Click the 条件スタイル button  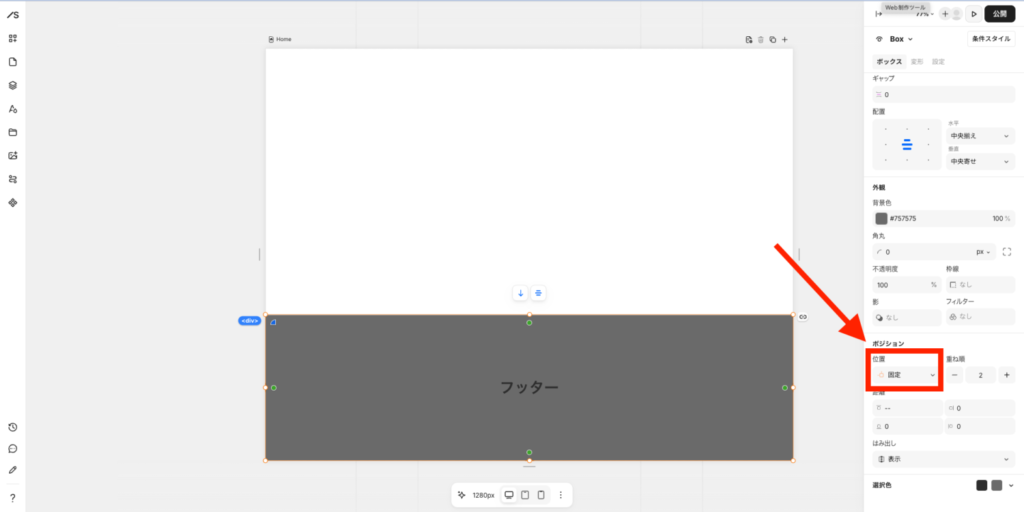[991, 39]
